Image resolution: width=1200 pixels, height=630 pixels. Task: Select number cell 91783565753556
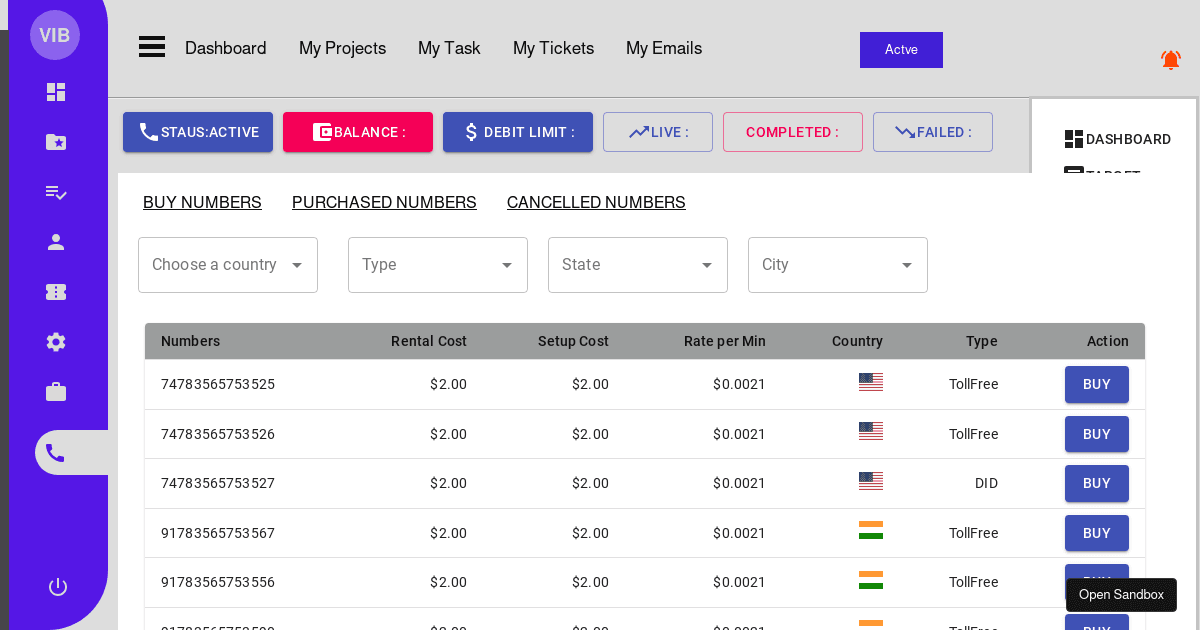click(218, 582)
